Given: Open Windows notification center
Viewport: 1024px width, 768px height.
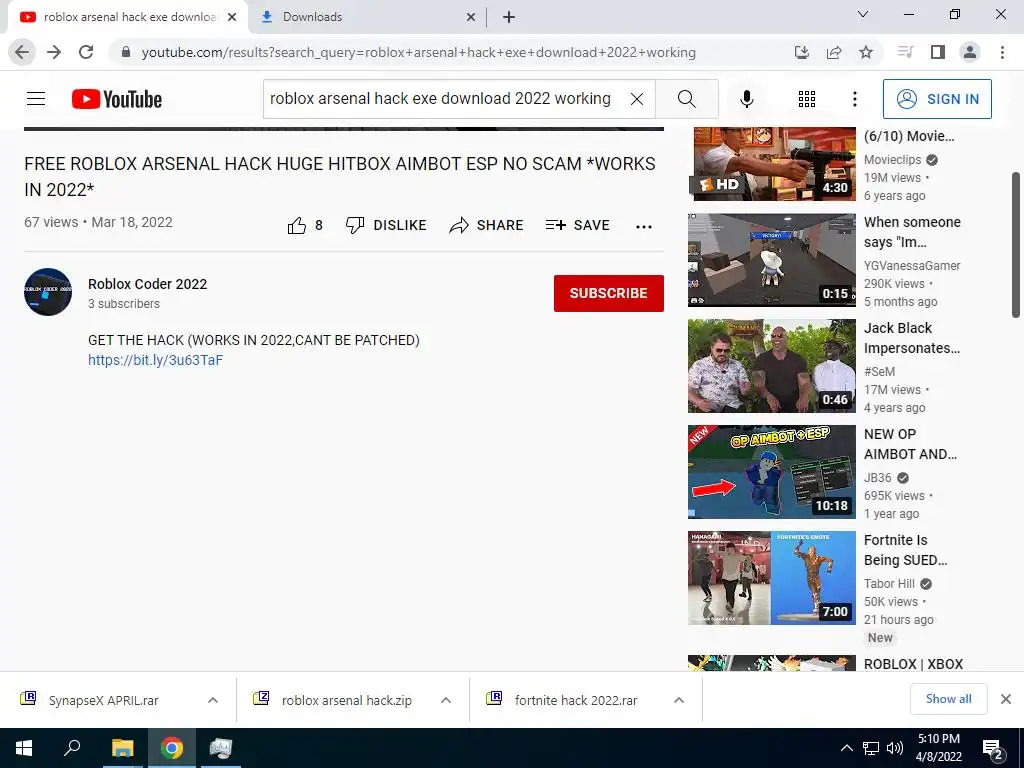Looking at the screenshot, I should pyautogui.click(x=993, y=749).
